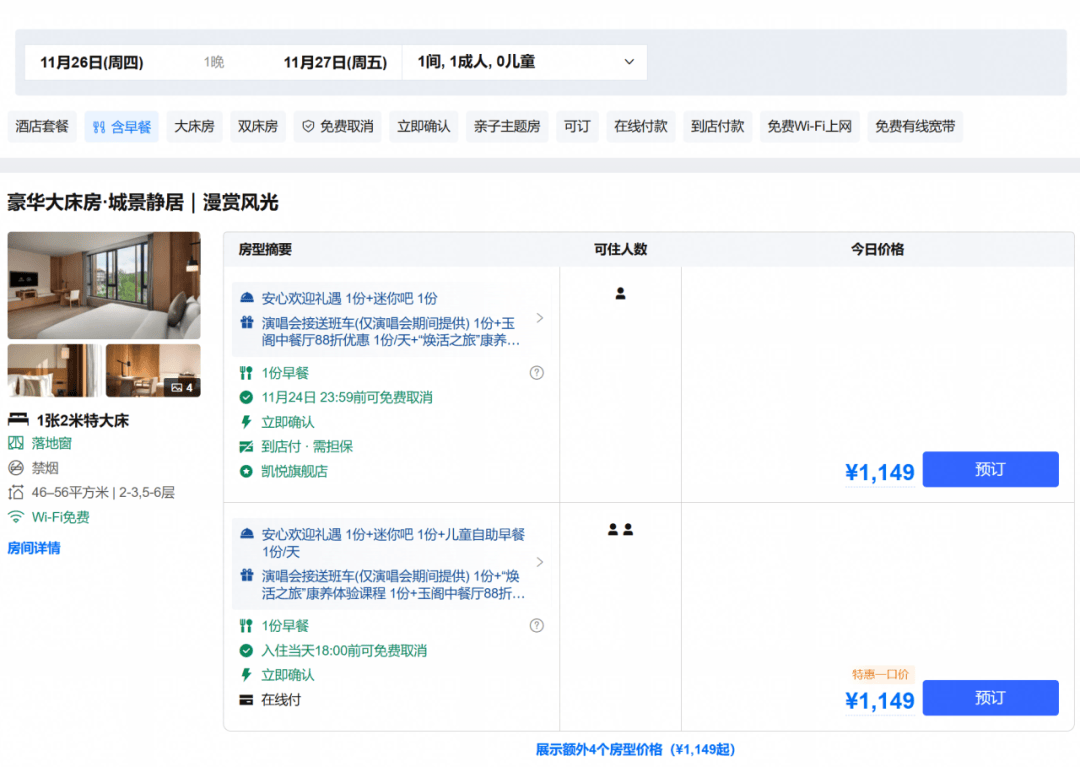Click the 可订 availability filter
1080x767 pixels.
click(577, 127)
